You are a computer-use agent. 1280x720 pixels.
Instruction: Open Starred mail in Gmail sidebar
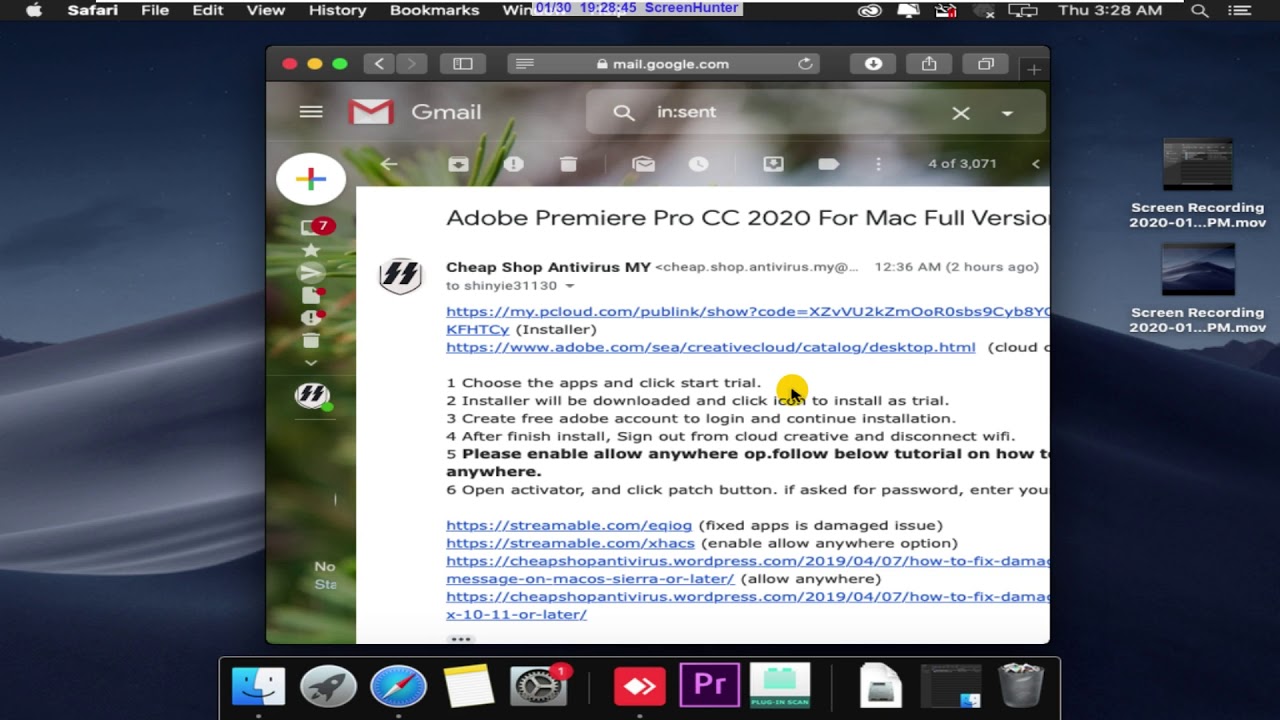[x=311, y=250]
